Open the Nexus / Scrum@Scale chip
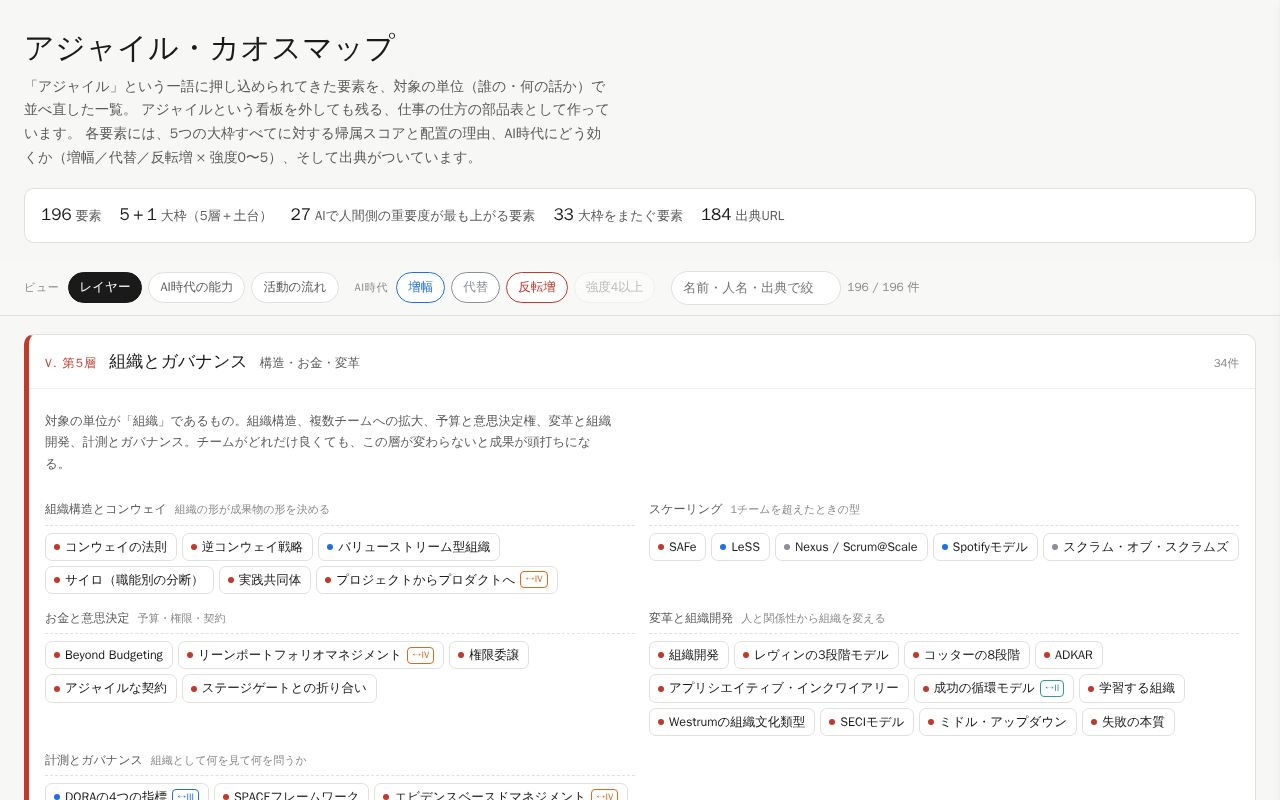Image resolution: width=1280 pixels, height=800 pixels. coord(851,547)
